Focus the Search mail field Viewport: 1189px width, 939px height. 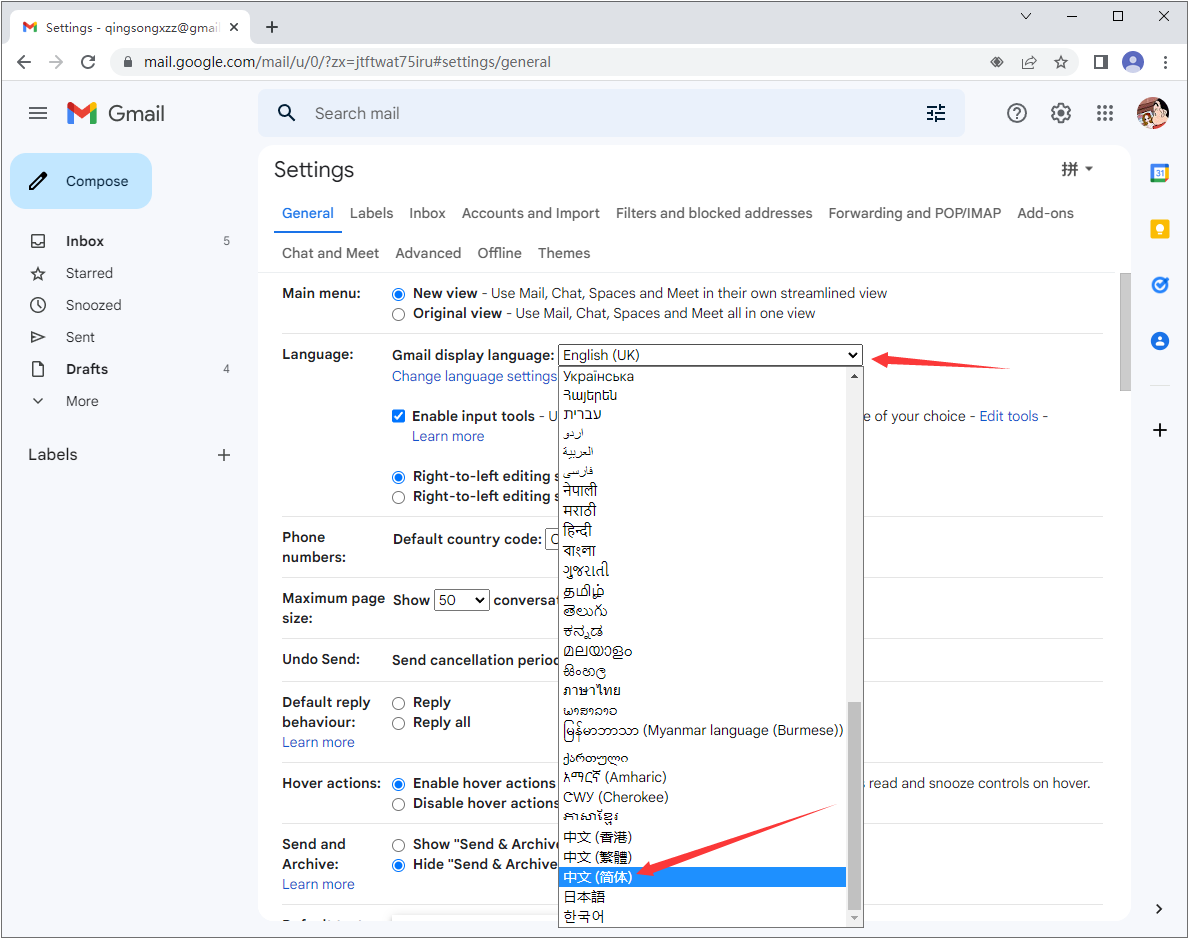pos(611,113)
